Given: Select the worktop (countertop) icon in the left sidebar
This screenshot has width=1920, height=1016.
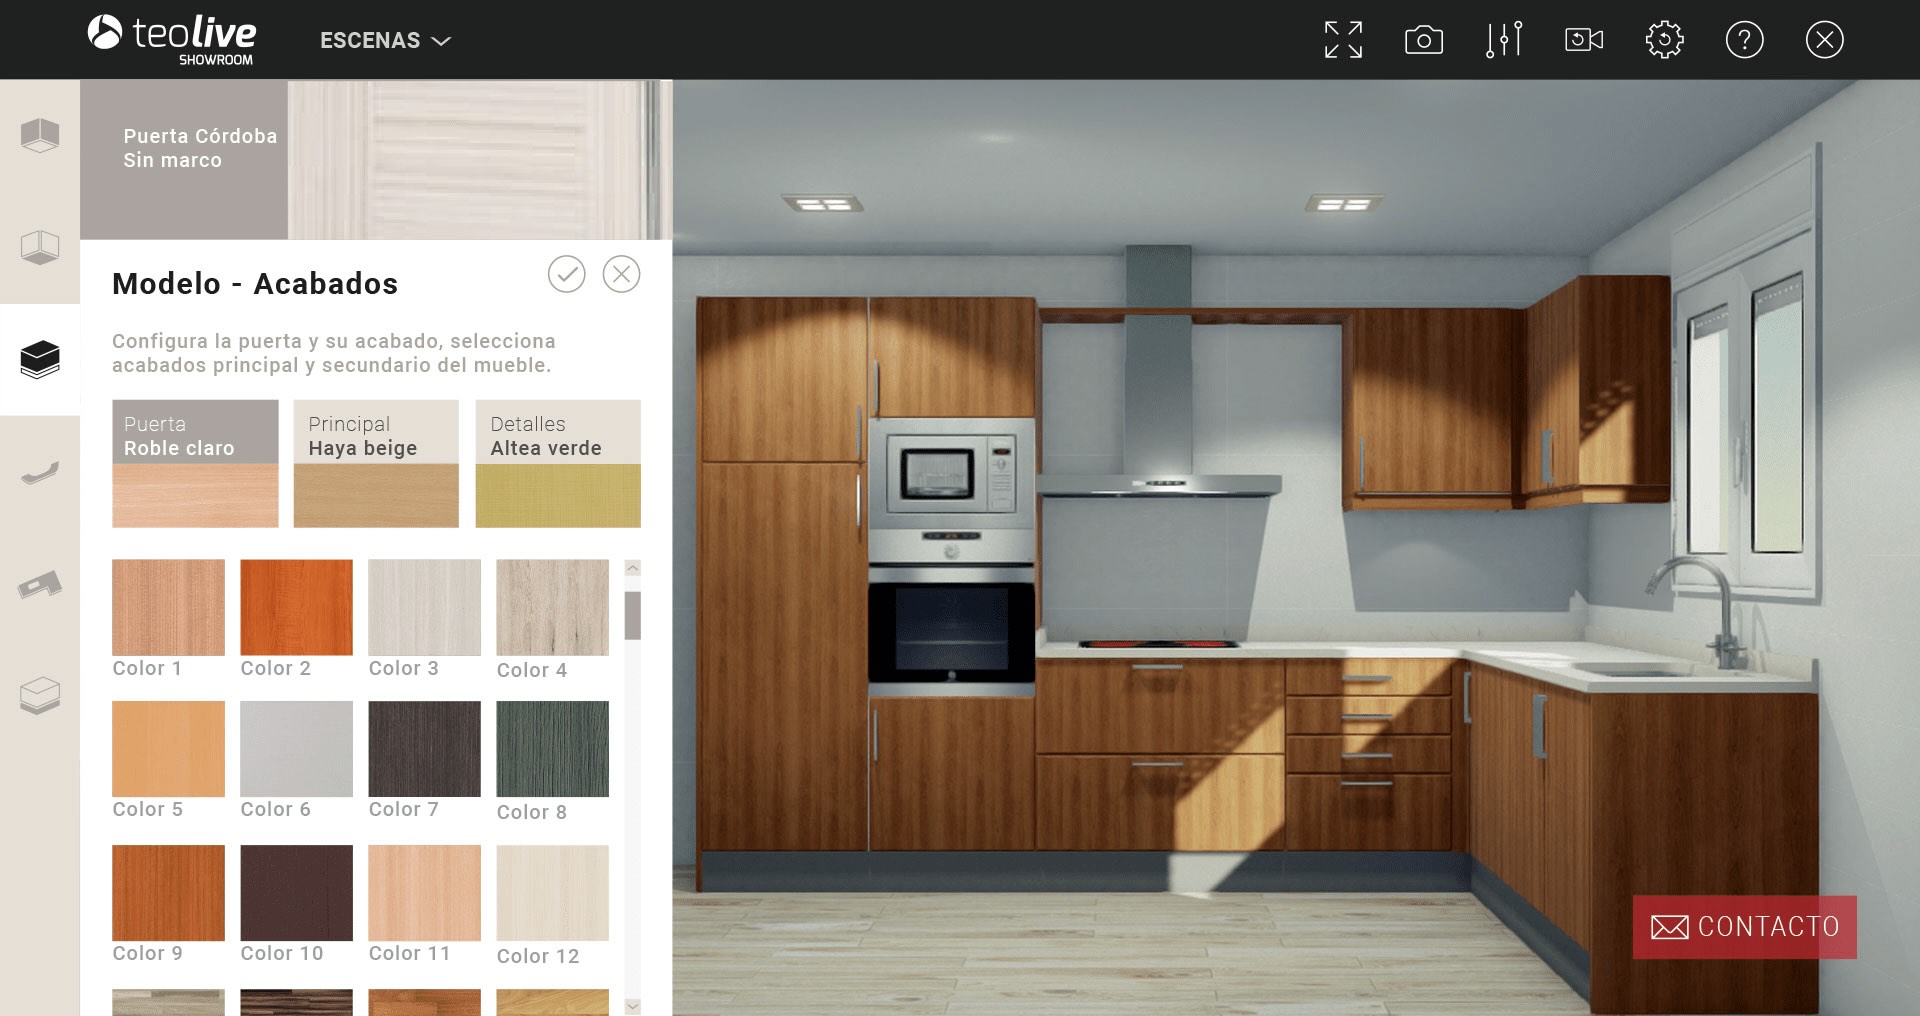Looking at the screenshot, I should 40,584.
